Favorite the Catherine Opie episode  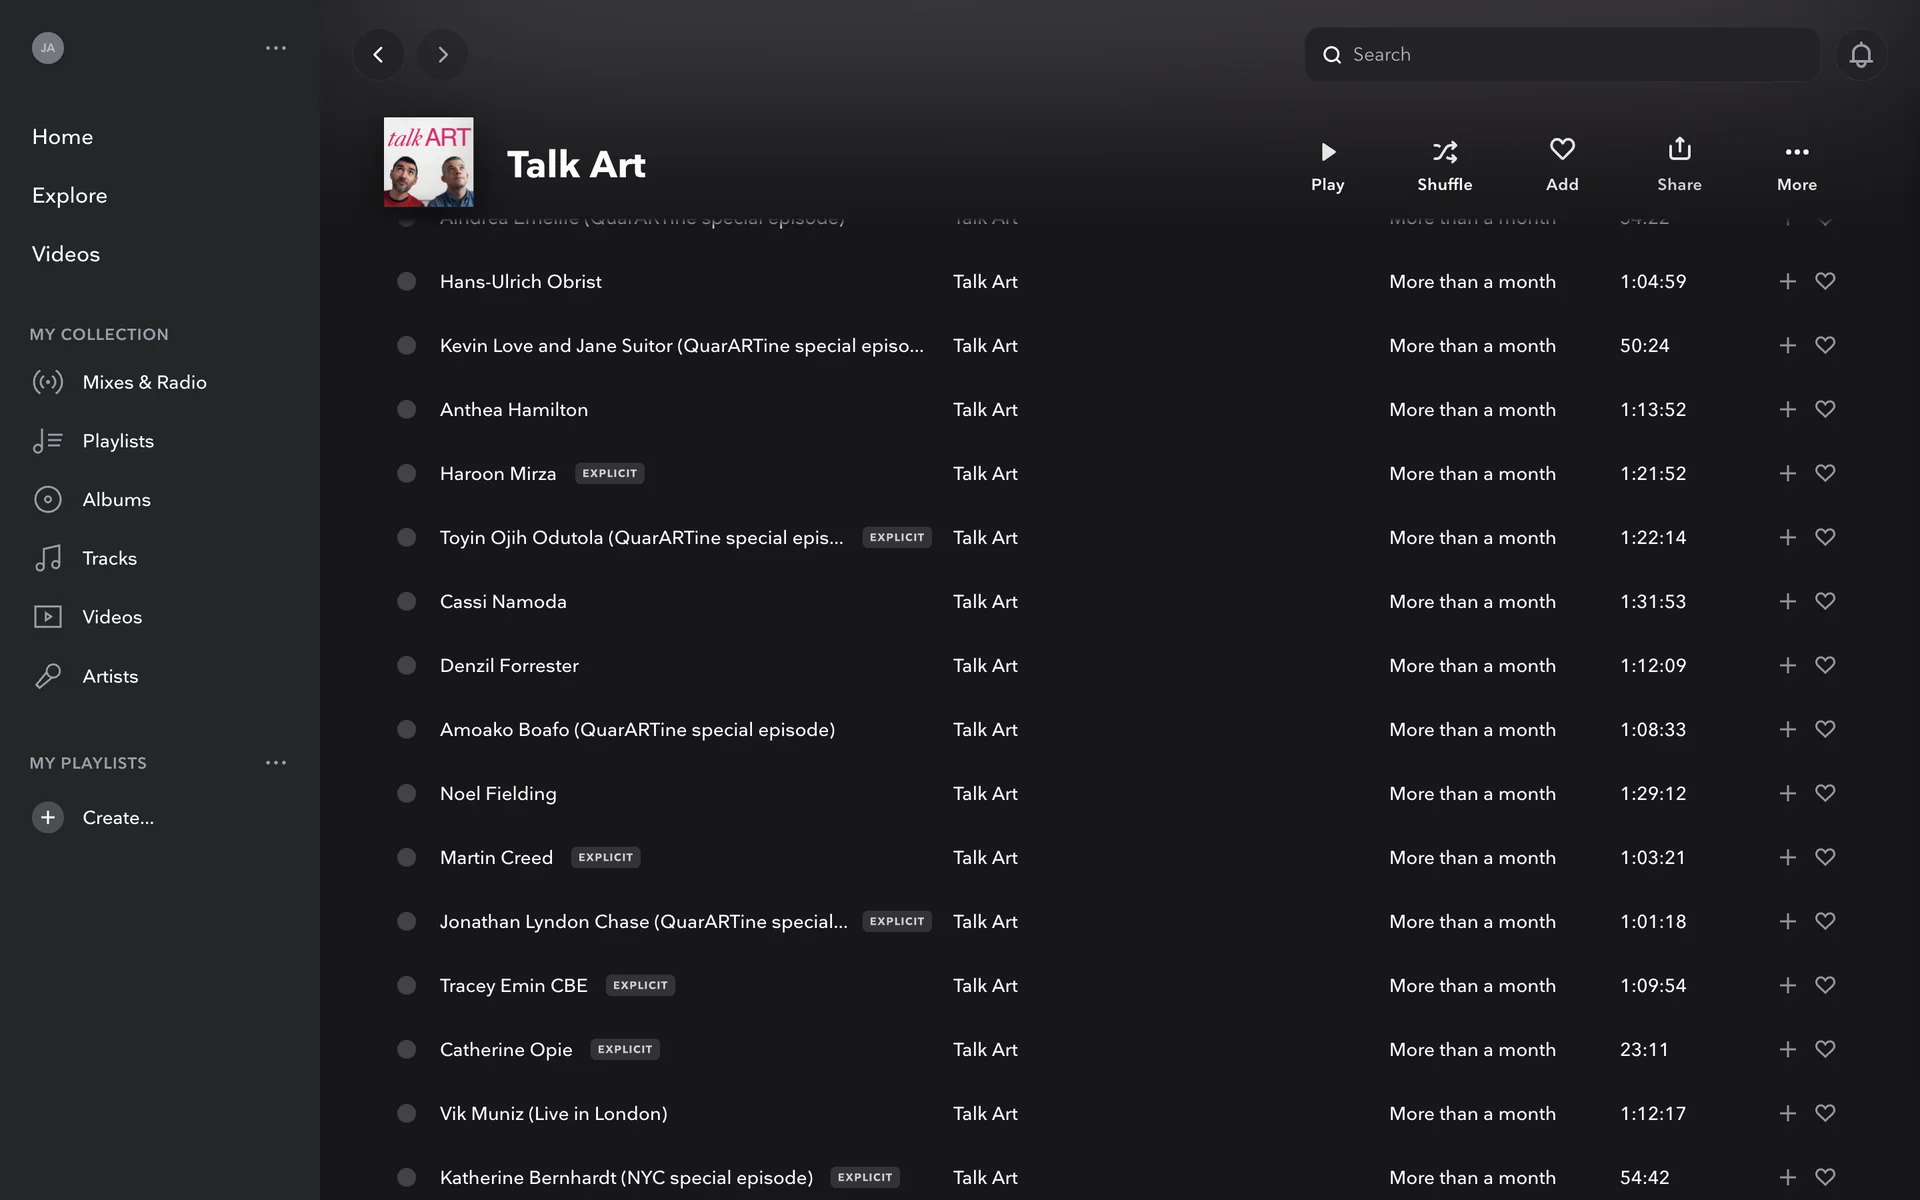tap(1825, 1050)
